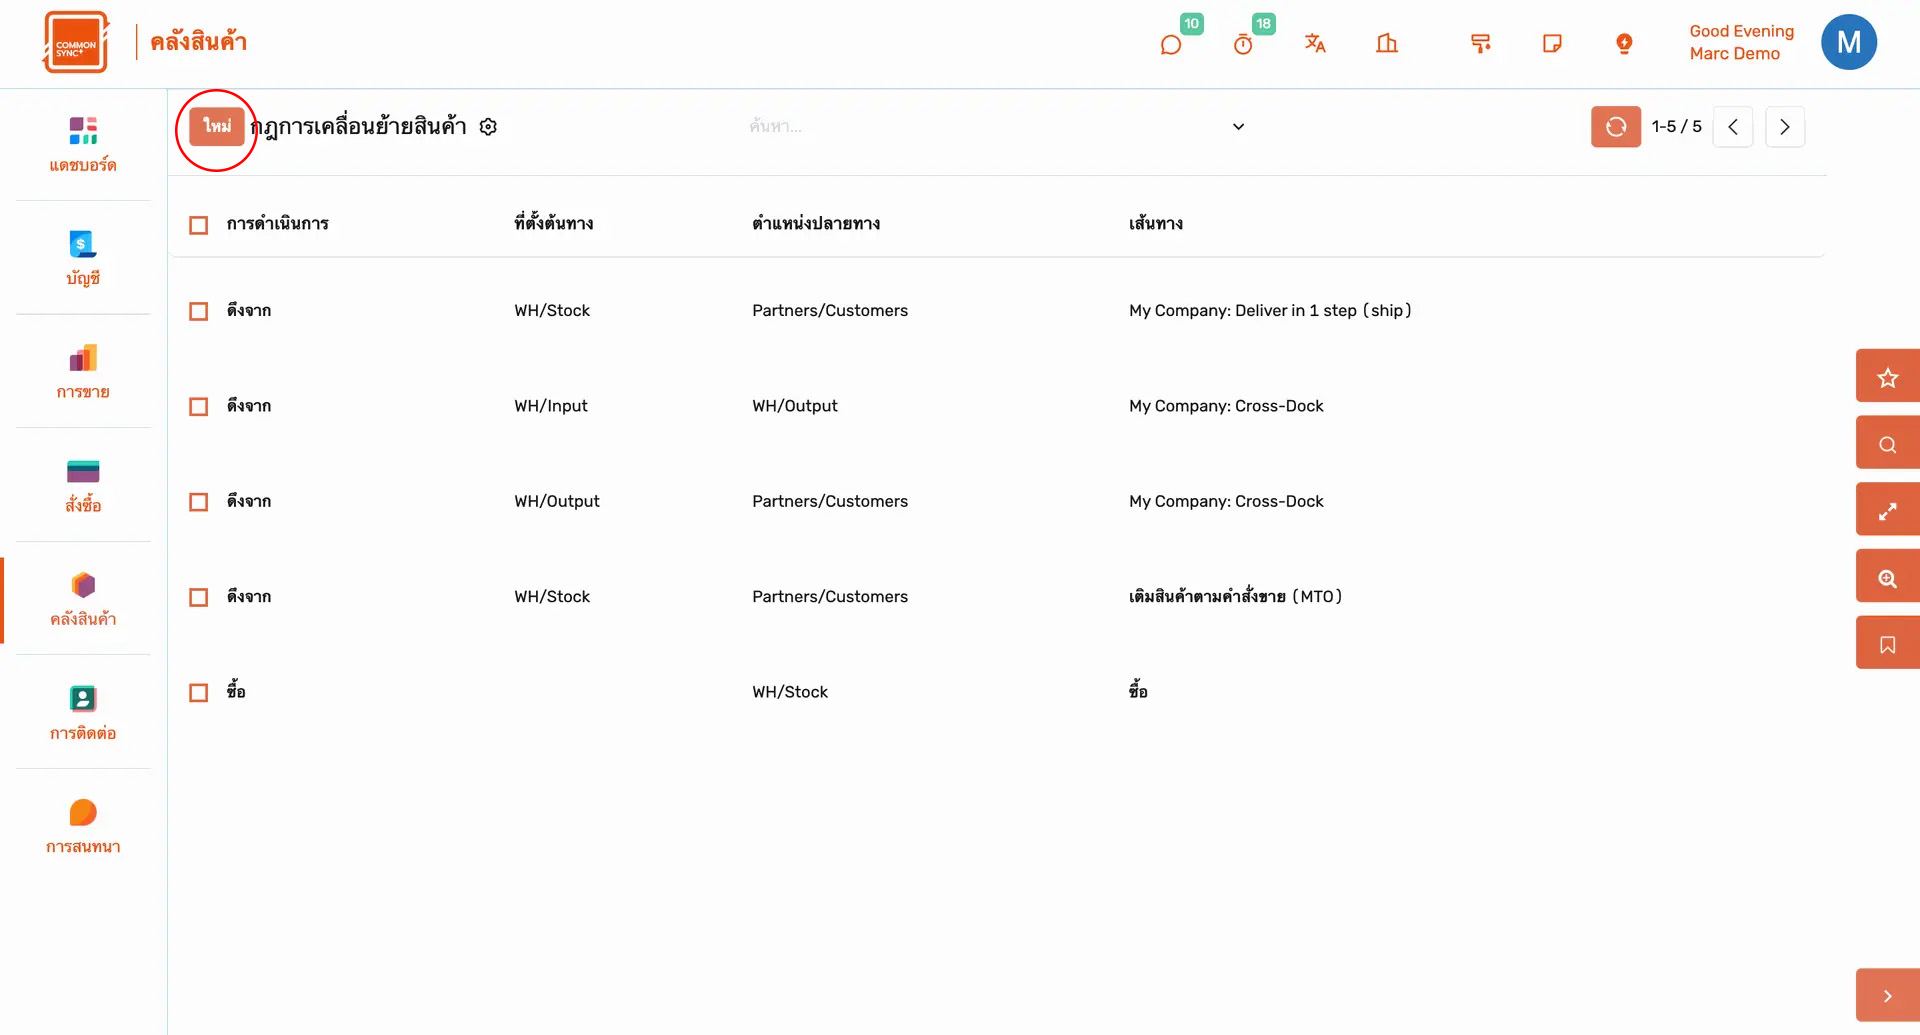Click Good Evening Marc Demo greeting
This screenshot has height=1035, width=1920.
coord(1741,43)
